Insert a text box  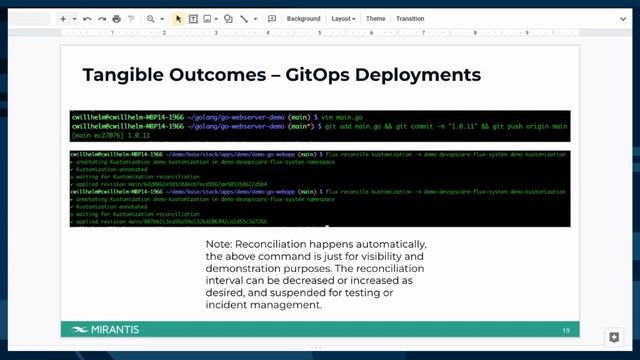tap(193, 19)
